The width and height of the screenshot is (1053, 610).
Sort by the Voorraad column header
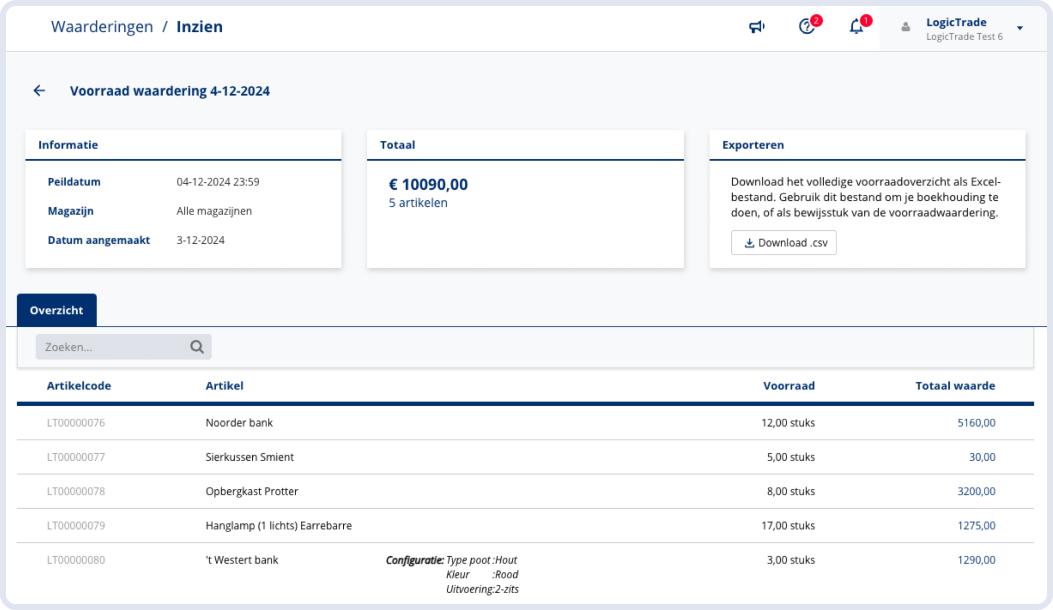pyautogui.click(x=788, y=386)
